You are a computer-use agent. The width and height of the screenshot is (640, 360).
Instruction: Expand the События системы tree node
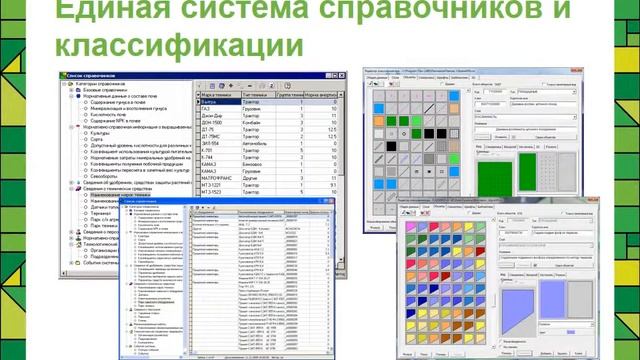[71, 263]
